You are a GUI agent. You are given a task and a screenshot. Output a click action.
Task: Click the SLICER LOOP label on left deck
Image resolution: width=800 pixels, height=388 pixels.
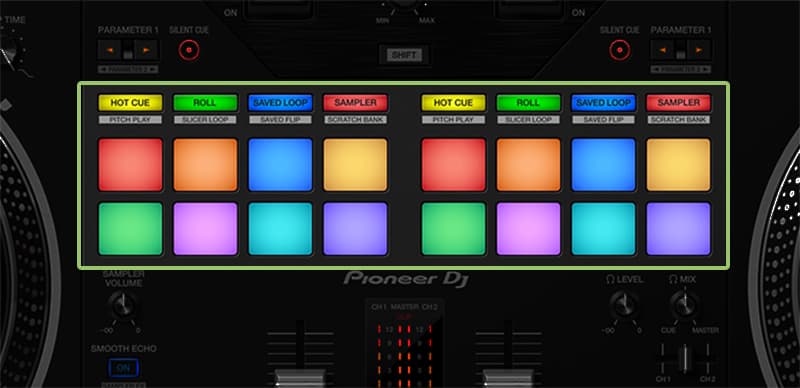(205, 120)
